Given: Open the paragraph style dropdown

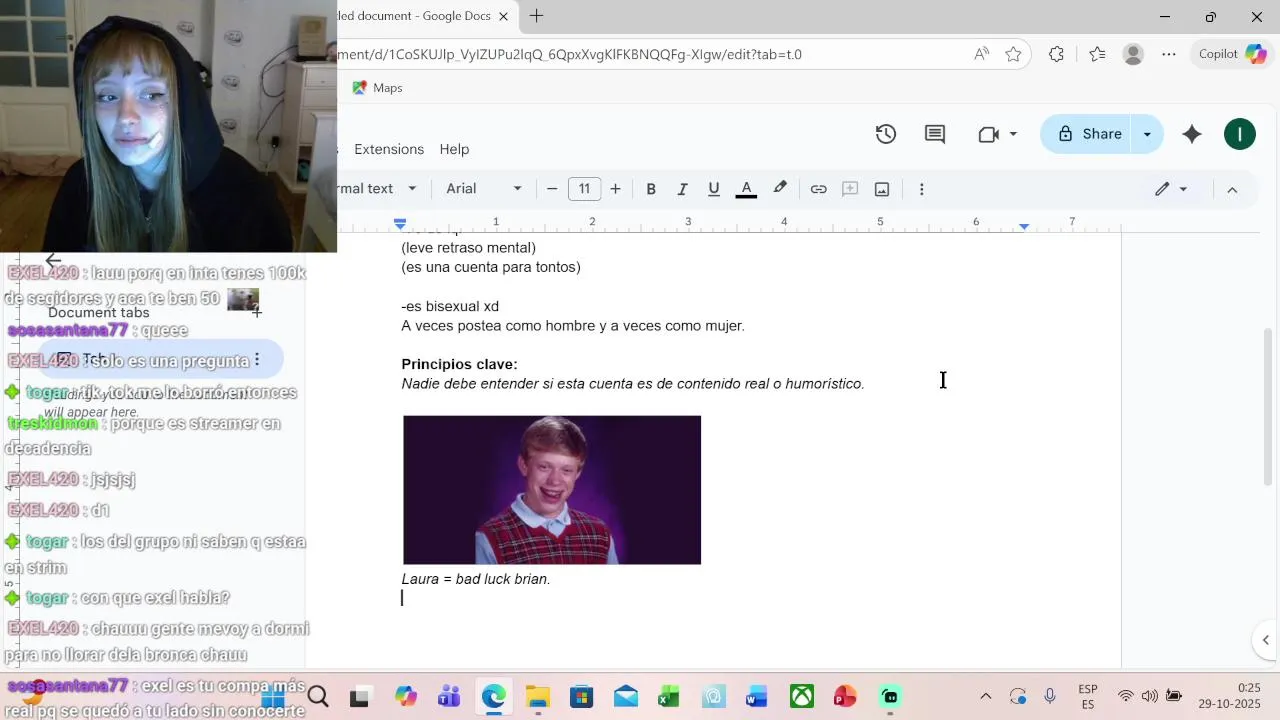Looking at the screenshot, I should [377, 189].
